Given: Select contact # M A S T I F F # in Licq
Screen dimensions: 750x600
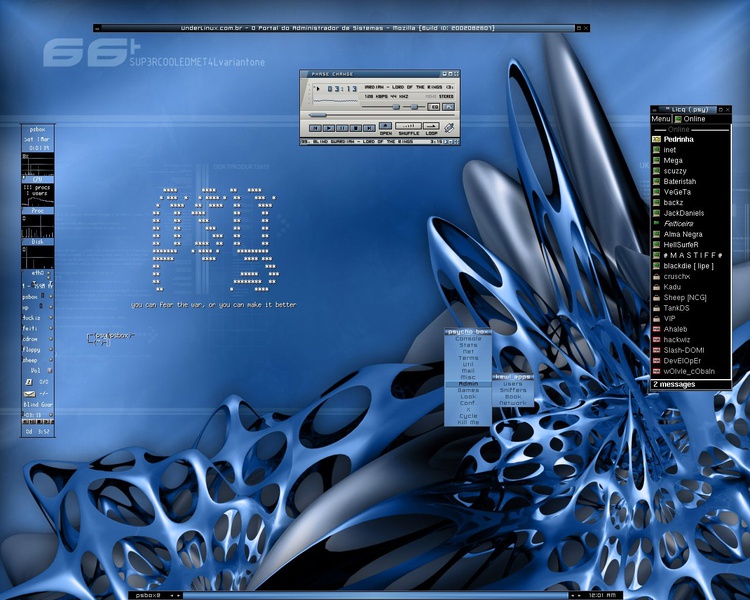Looking at the screenshot, I should tap(691, 255).
